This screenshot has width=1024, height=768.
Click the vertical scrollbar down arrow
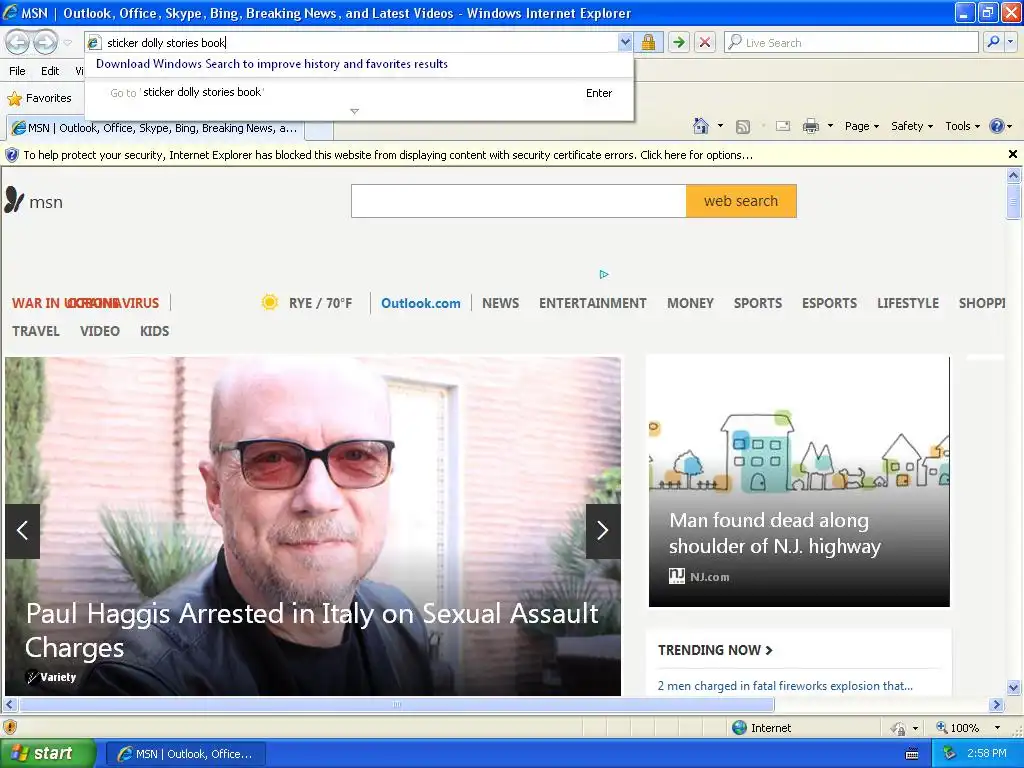coord(1013,687)
